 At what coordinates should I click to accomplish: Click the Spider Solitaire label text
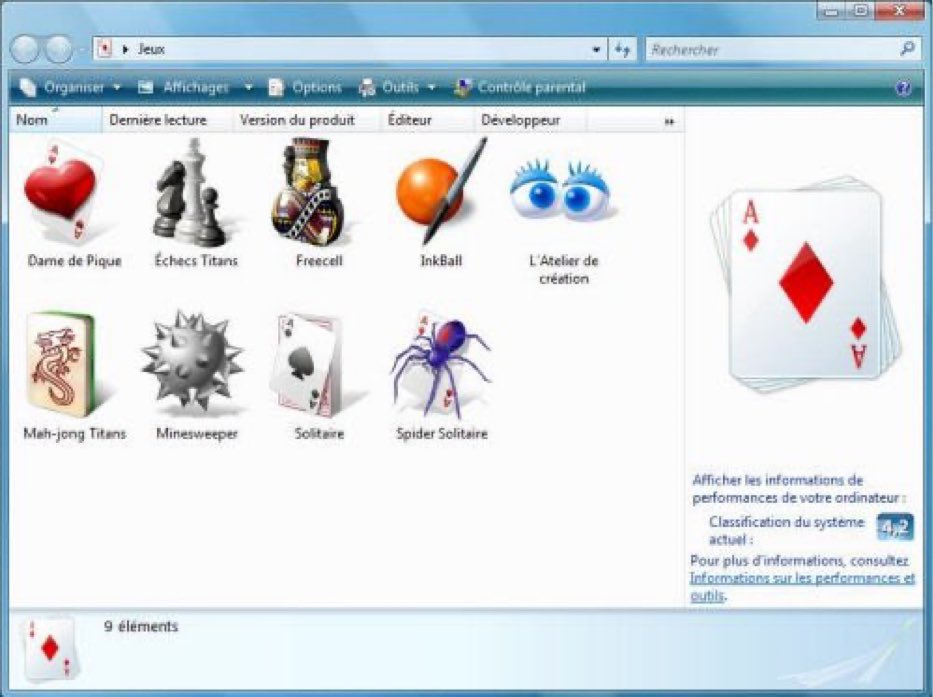tap(442, 433)
